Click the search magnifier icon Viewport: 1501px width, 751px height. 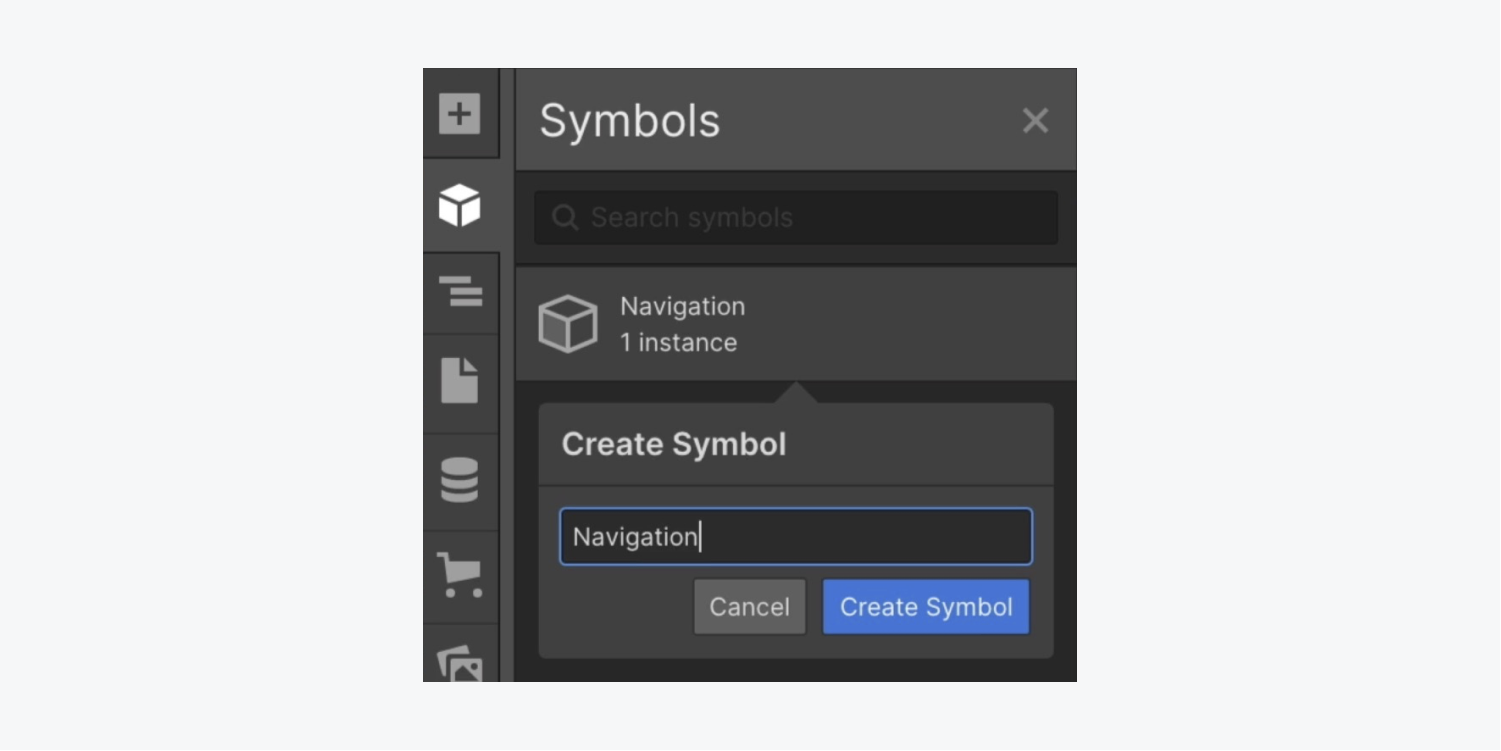pos(565,218)
